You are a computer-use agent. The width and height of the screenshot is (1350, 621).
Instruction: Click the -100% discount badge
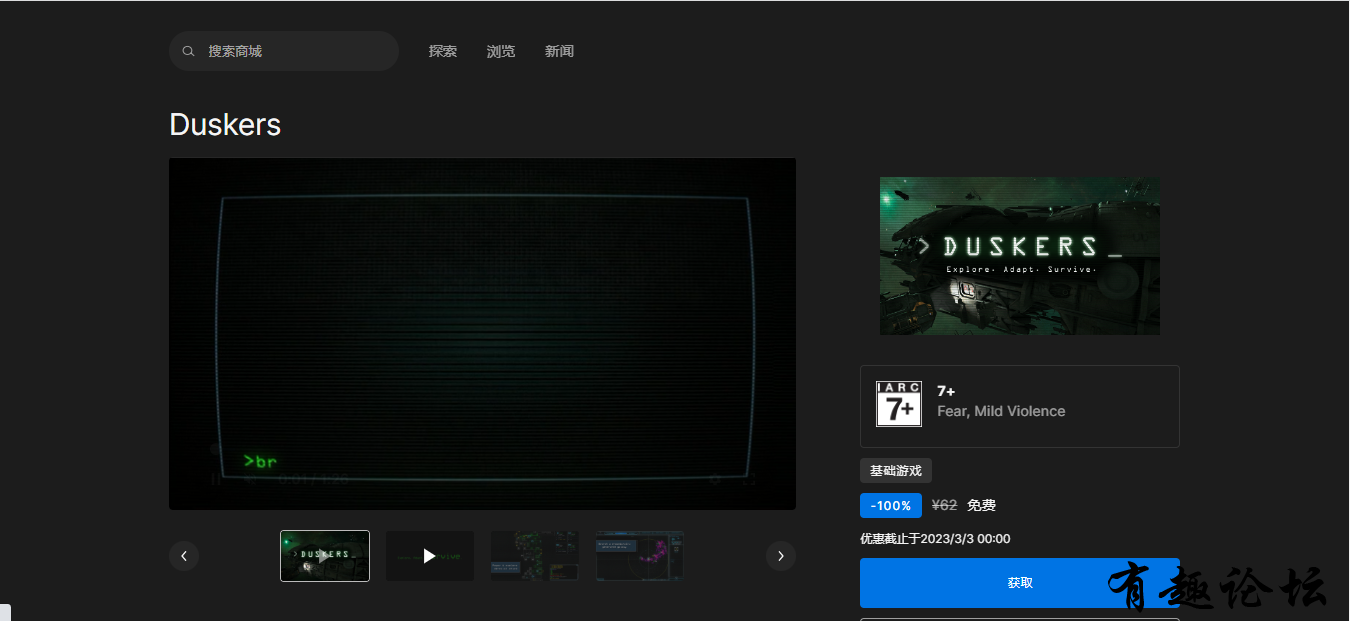pyautogui.click(x=891, y=505)
